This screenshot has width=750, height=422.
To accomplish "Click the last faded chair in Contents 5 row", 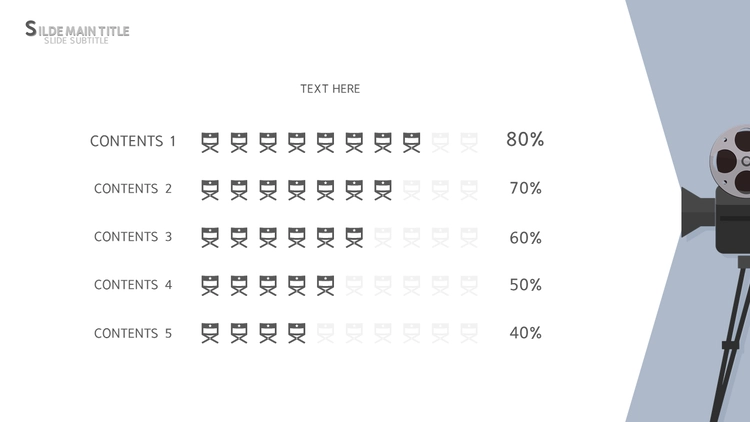I will (x=469, y=333).
